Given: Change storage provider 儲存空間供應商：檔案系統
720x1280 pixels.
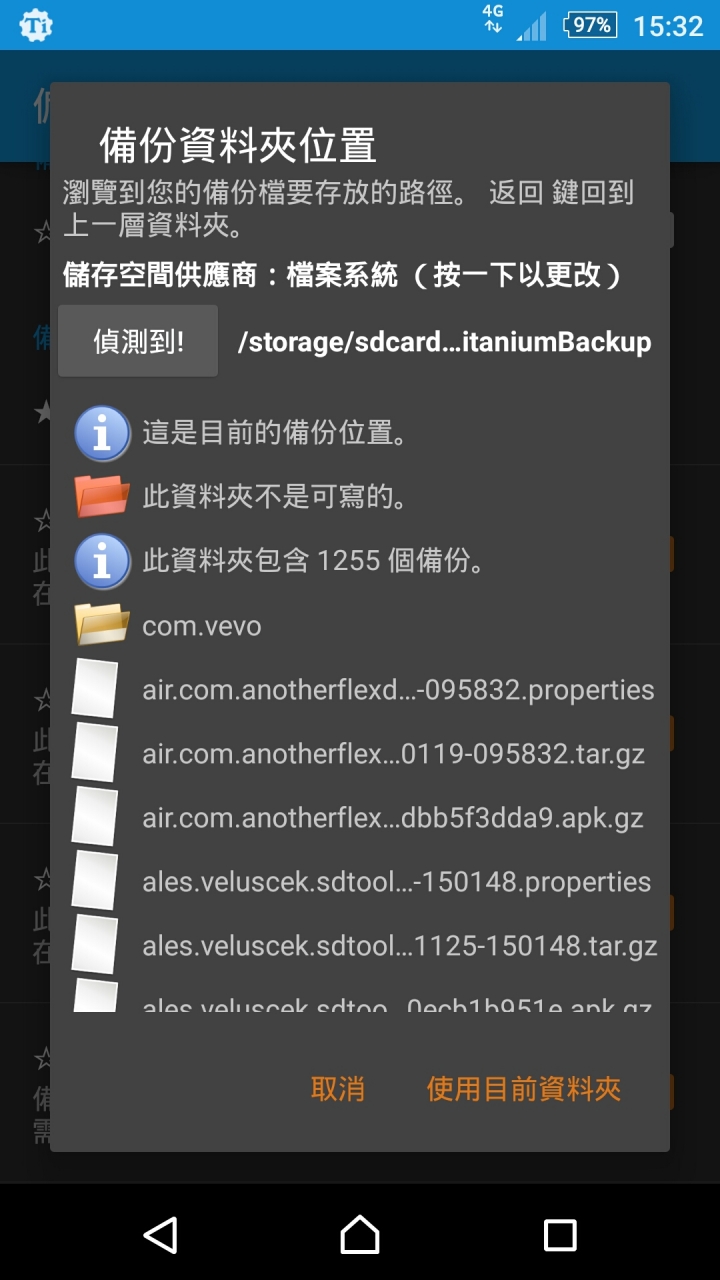Looking at the screenshot, I should tap(344, 275).
